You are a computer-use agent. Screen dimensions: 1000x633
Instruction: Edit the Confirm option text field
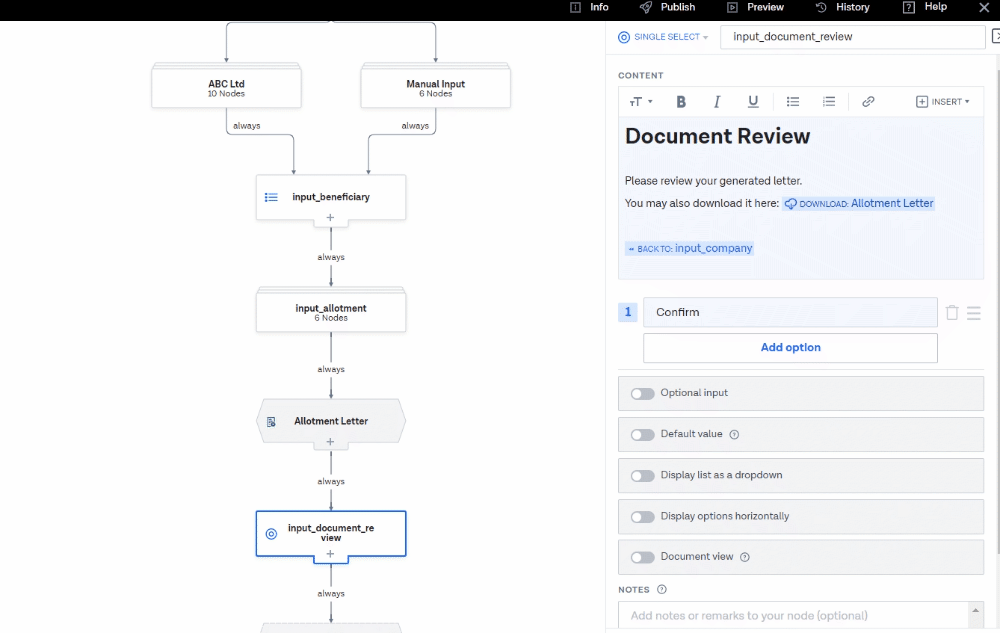point(790,312)
